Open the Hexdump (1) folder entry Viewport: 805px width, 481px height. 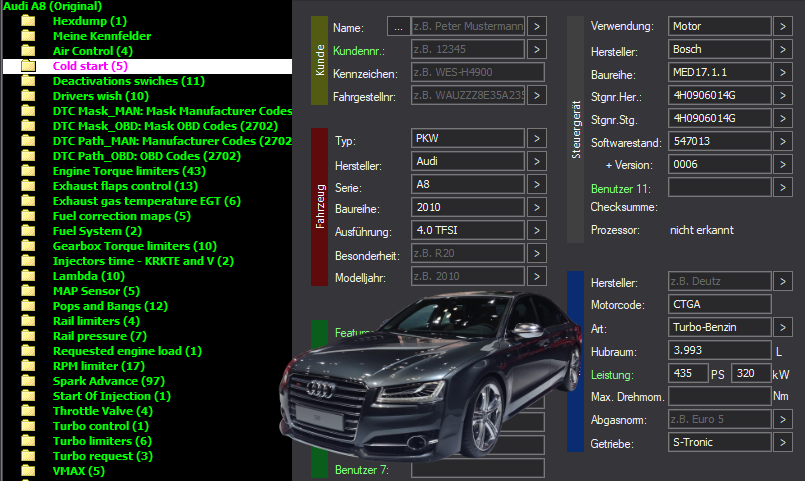point(90,21)
